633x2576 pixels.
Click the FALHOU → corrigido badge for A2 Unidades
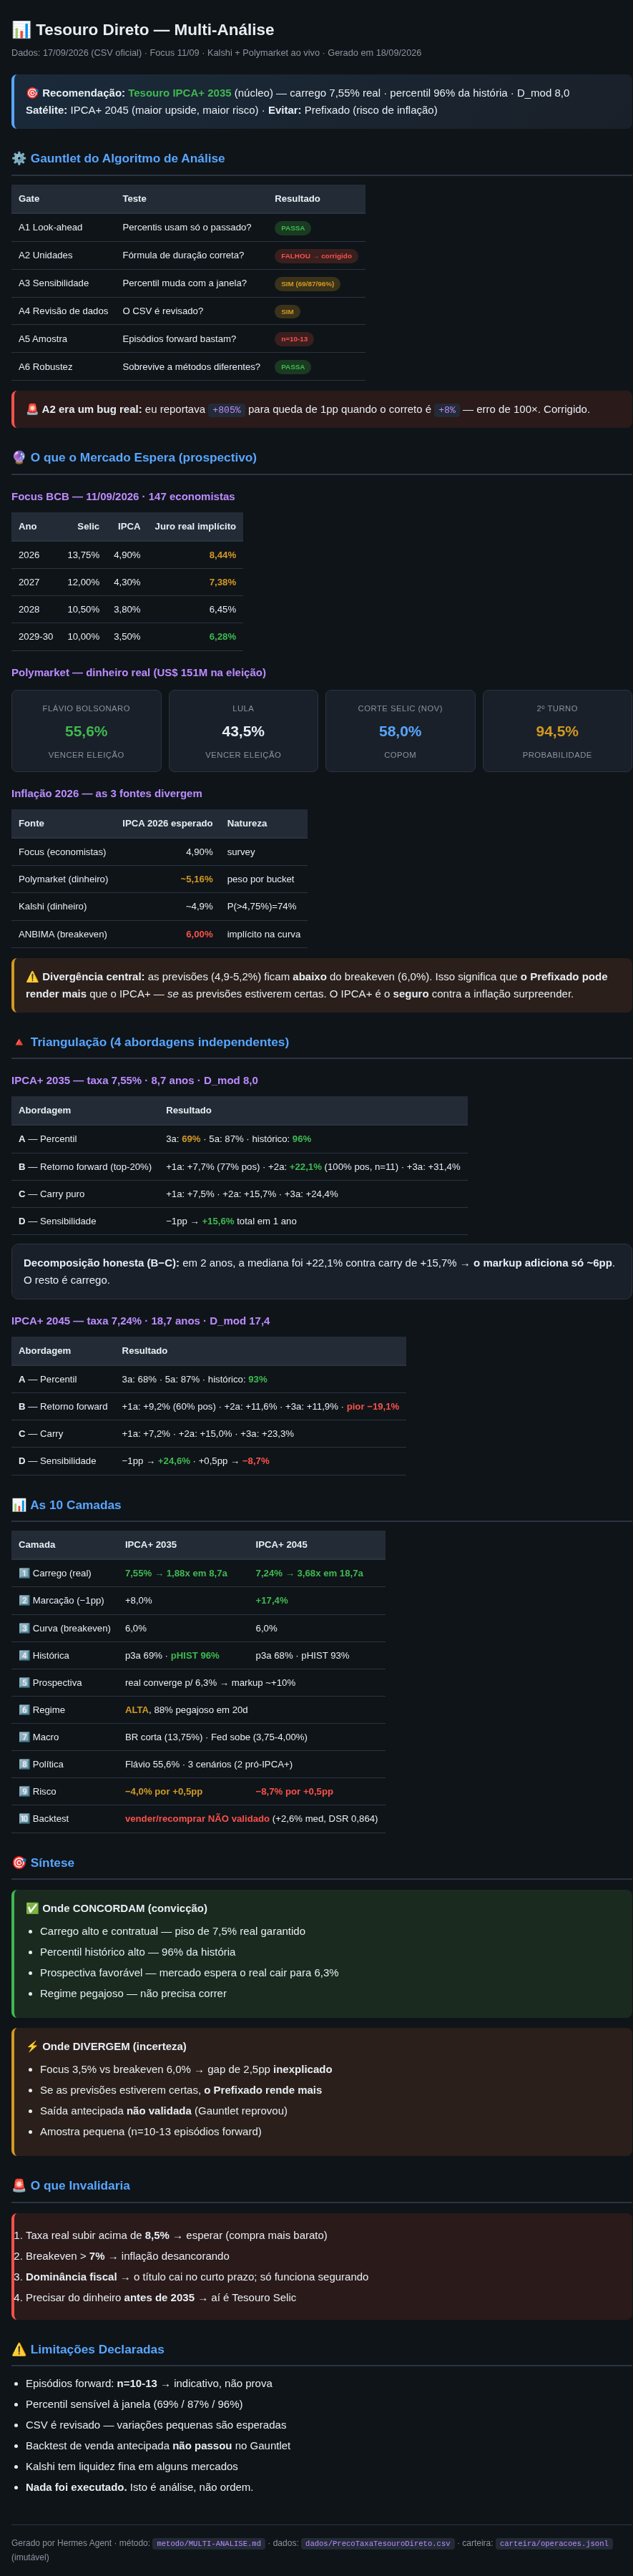pos(316,256)
